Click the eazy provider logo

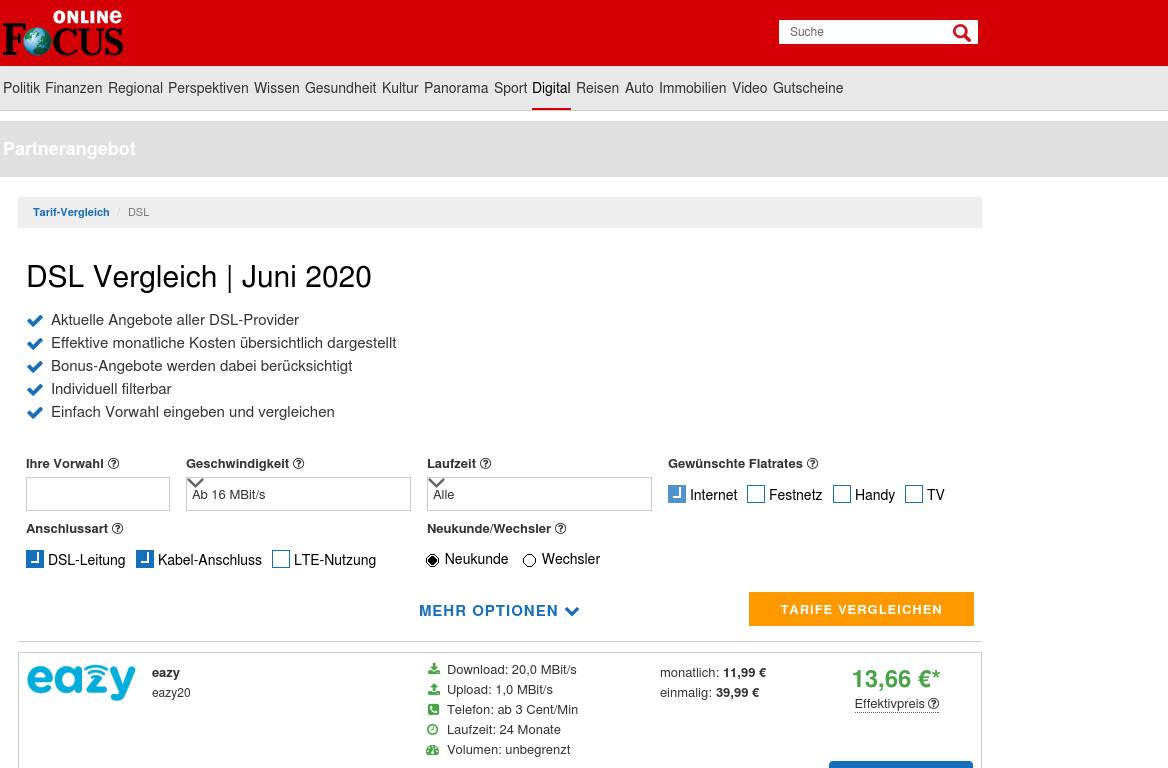[81, 682]
